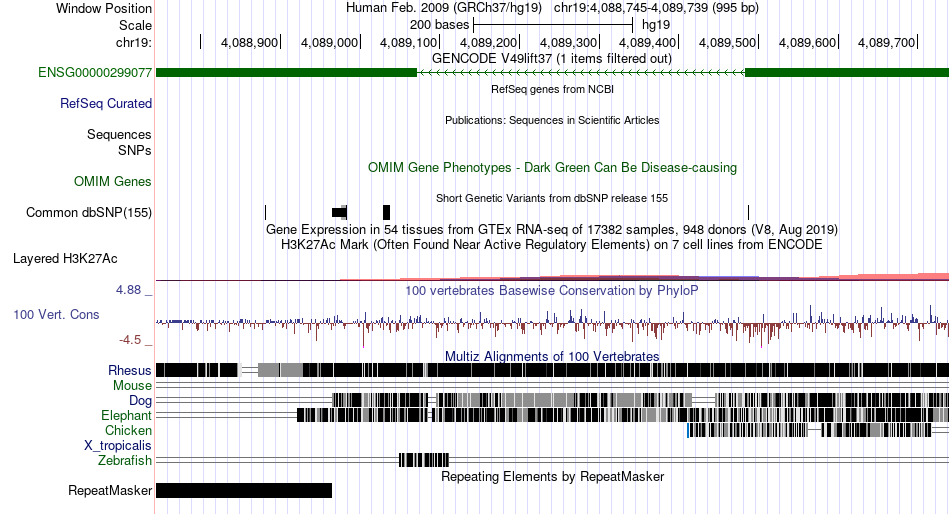Click the Zebrafish alignment row label
The height and width of the screenshot is (514, 950).
(125, 461)
